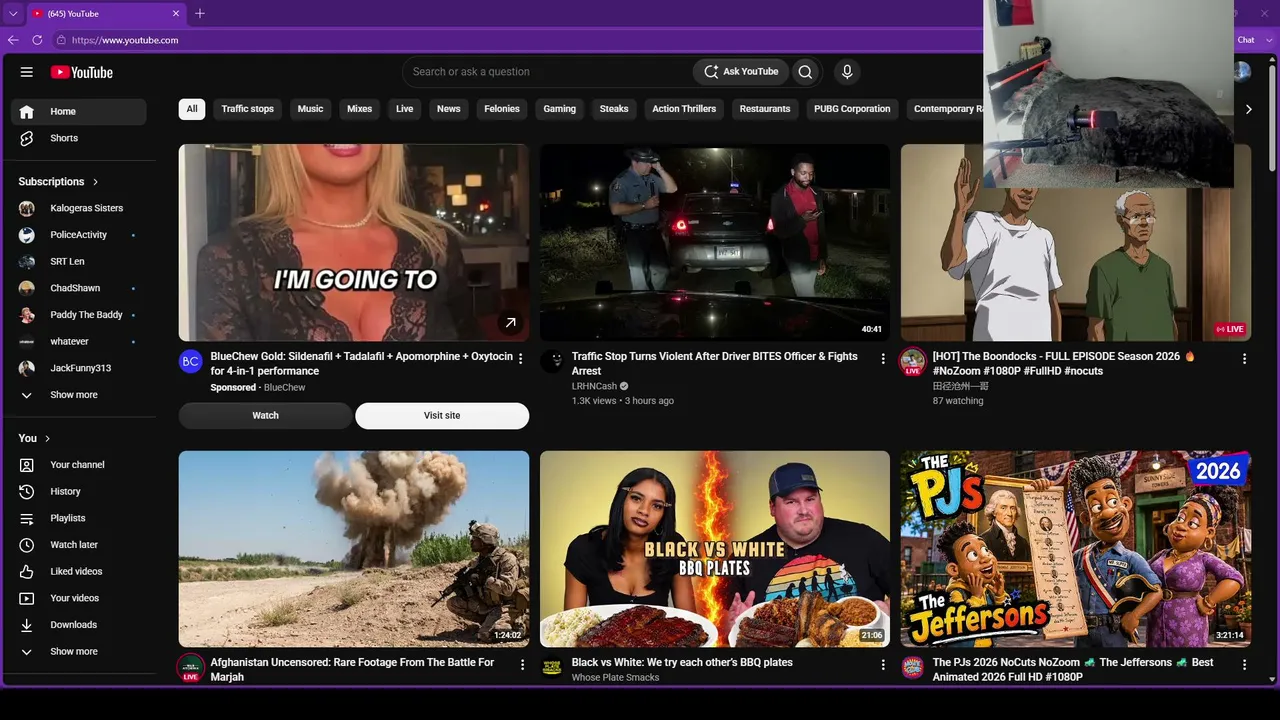This screenshot has height=720, width=1280.
Task: Show more channels under Subscriptions
Action: click(x=79, y=395)
